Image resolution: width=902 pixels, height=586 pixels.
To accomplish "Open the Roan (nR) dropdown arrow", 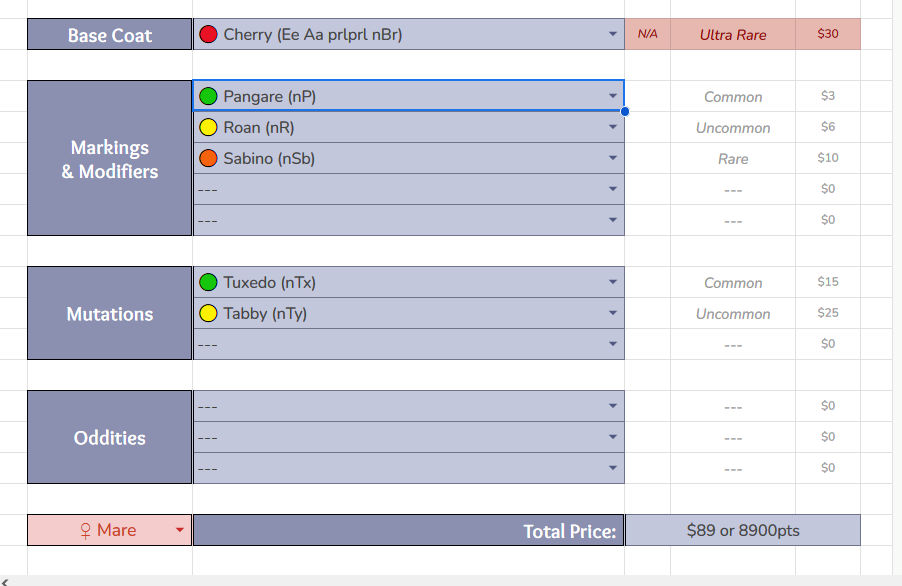I will coord(613,128).
